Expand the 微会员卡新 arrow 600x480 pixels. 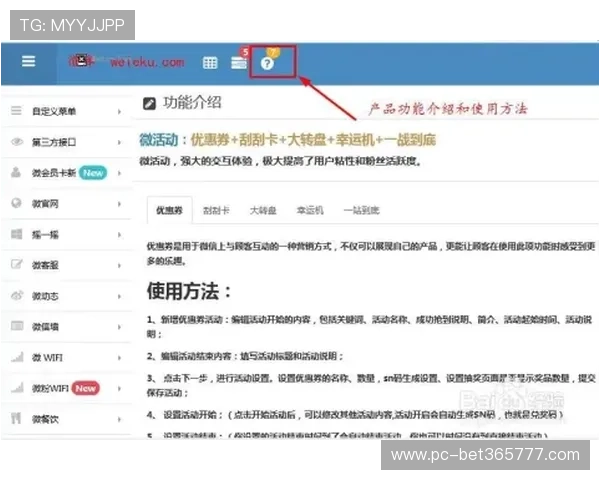tap(119, 173)
